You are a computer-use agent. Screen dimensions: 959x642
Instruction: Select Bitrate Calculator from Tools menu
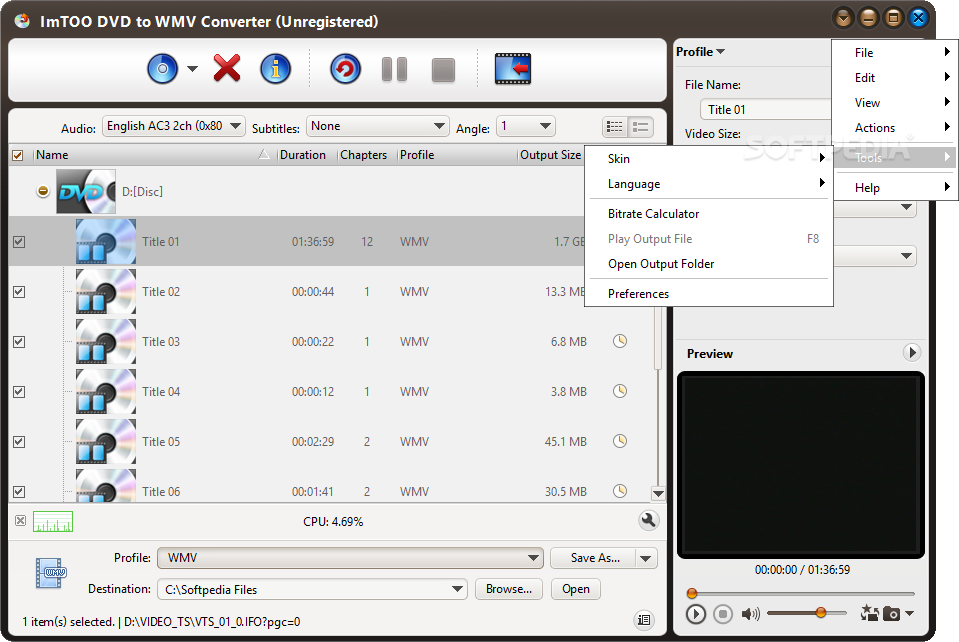709,214
